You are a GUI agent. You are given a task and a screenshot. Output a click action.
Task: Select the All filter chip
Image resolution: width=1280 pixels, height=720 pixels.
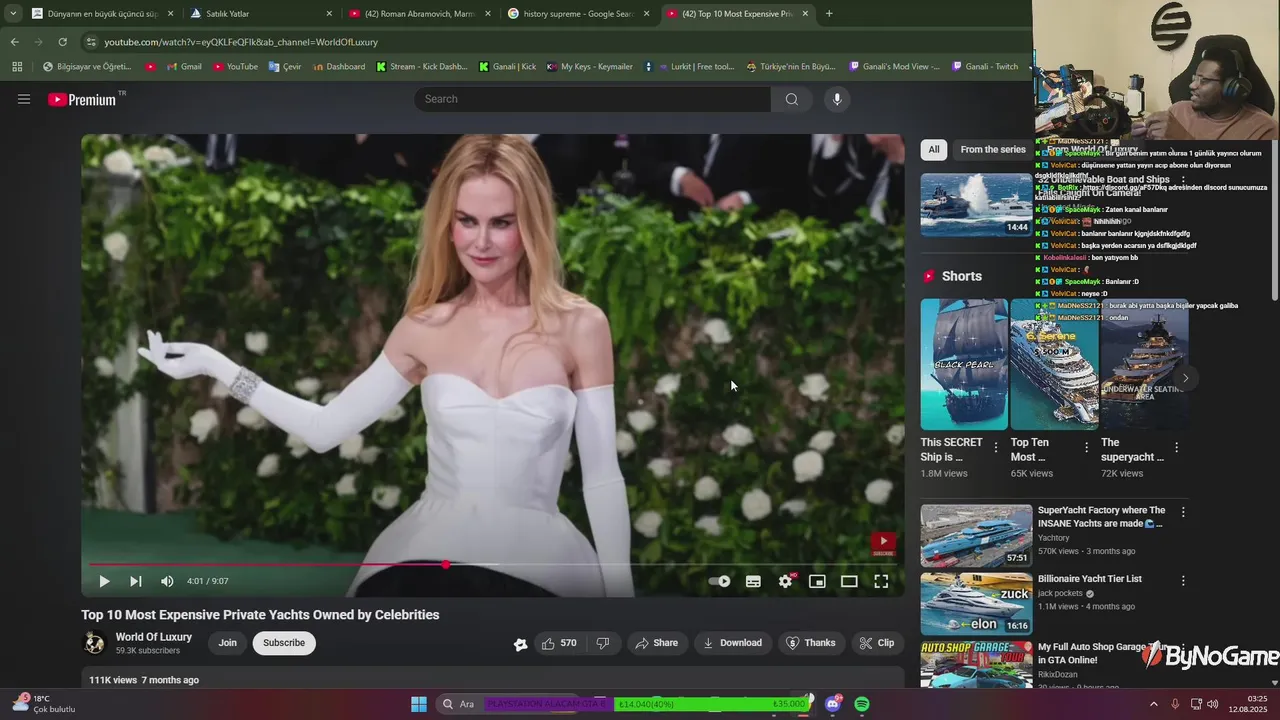(934, 150)
